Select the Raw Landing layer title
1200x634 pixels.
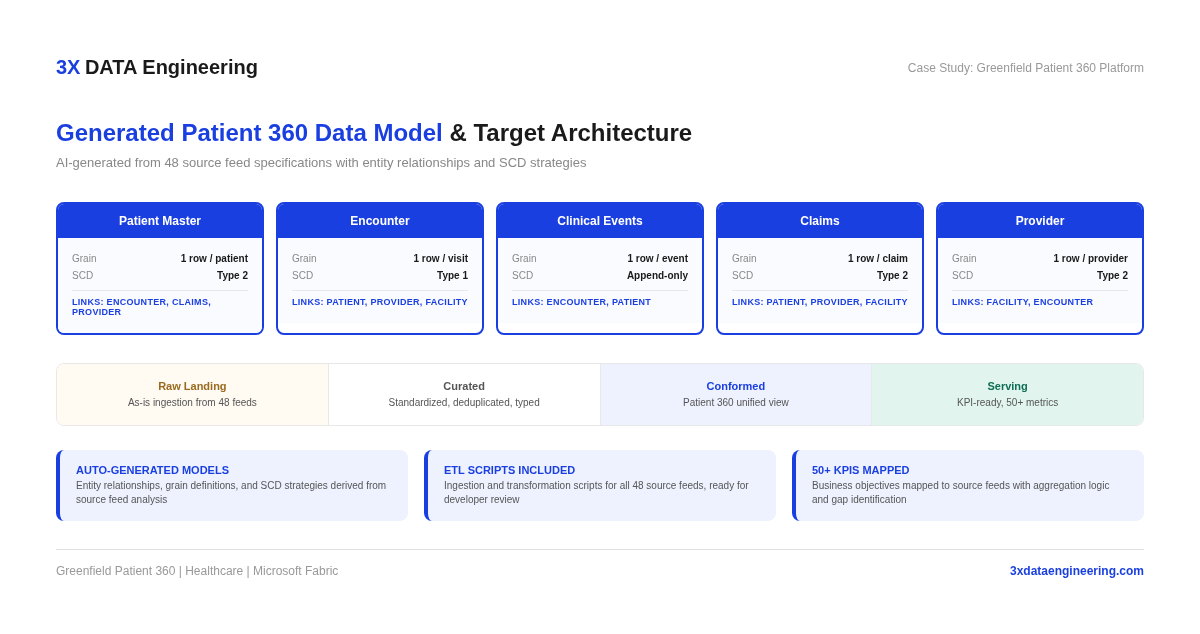point(192,386)
